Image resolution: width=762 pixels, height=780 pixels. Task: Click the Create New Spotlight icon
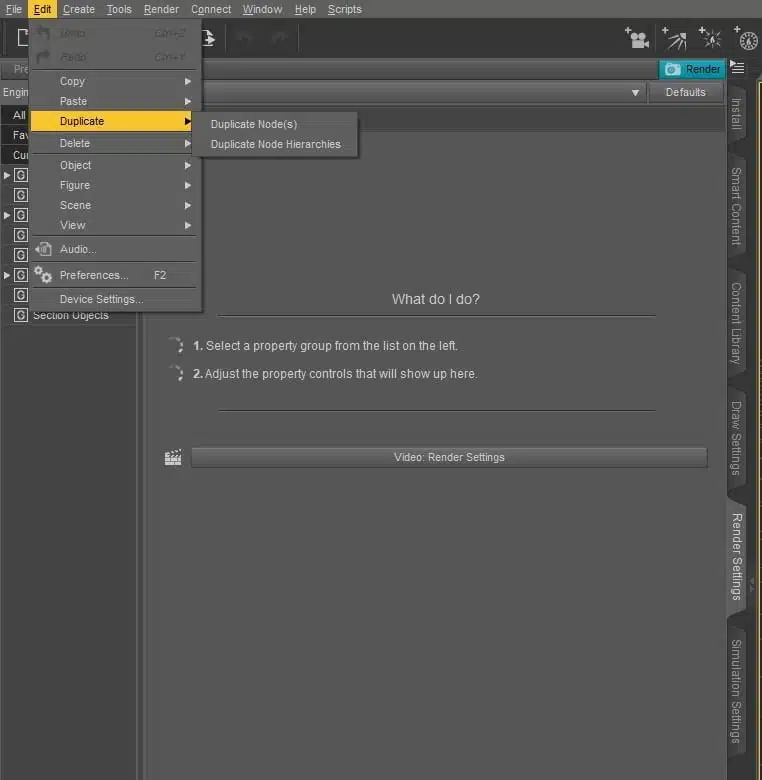pyautogui.click(x=678, y=38)
